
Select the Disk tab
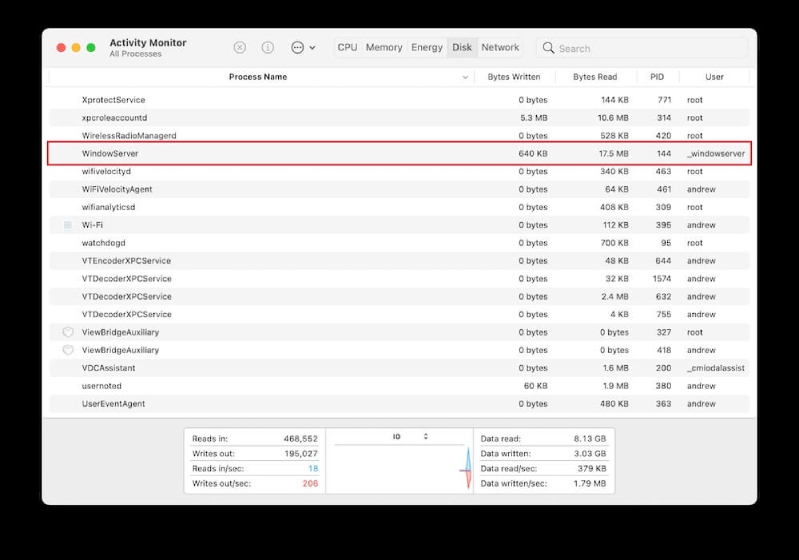tap(462, 47)
